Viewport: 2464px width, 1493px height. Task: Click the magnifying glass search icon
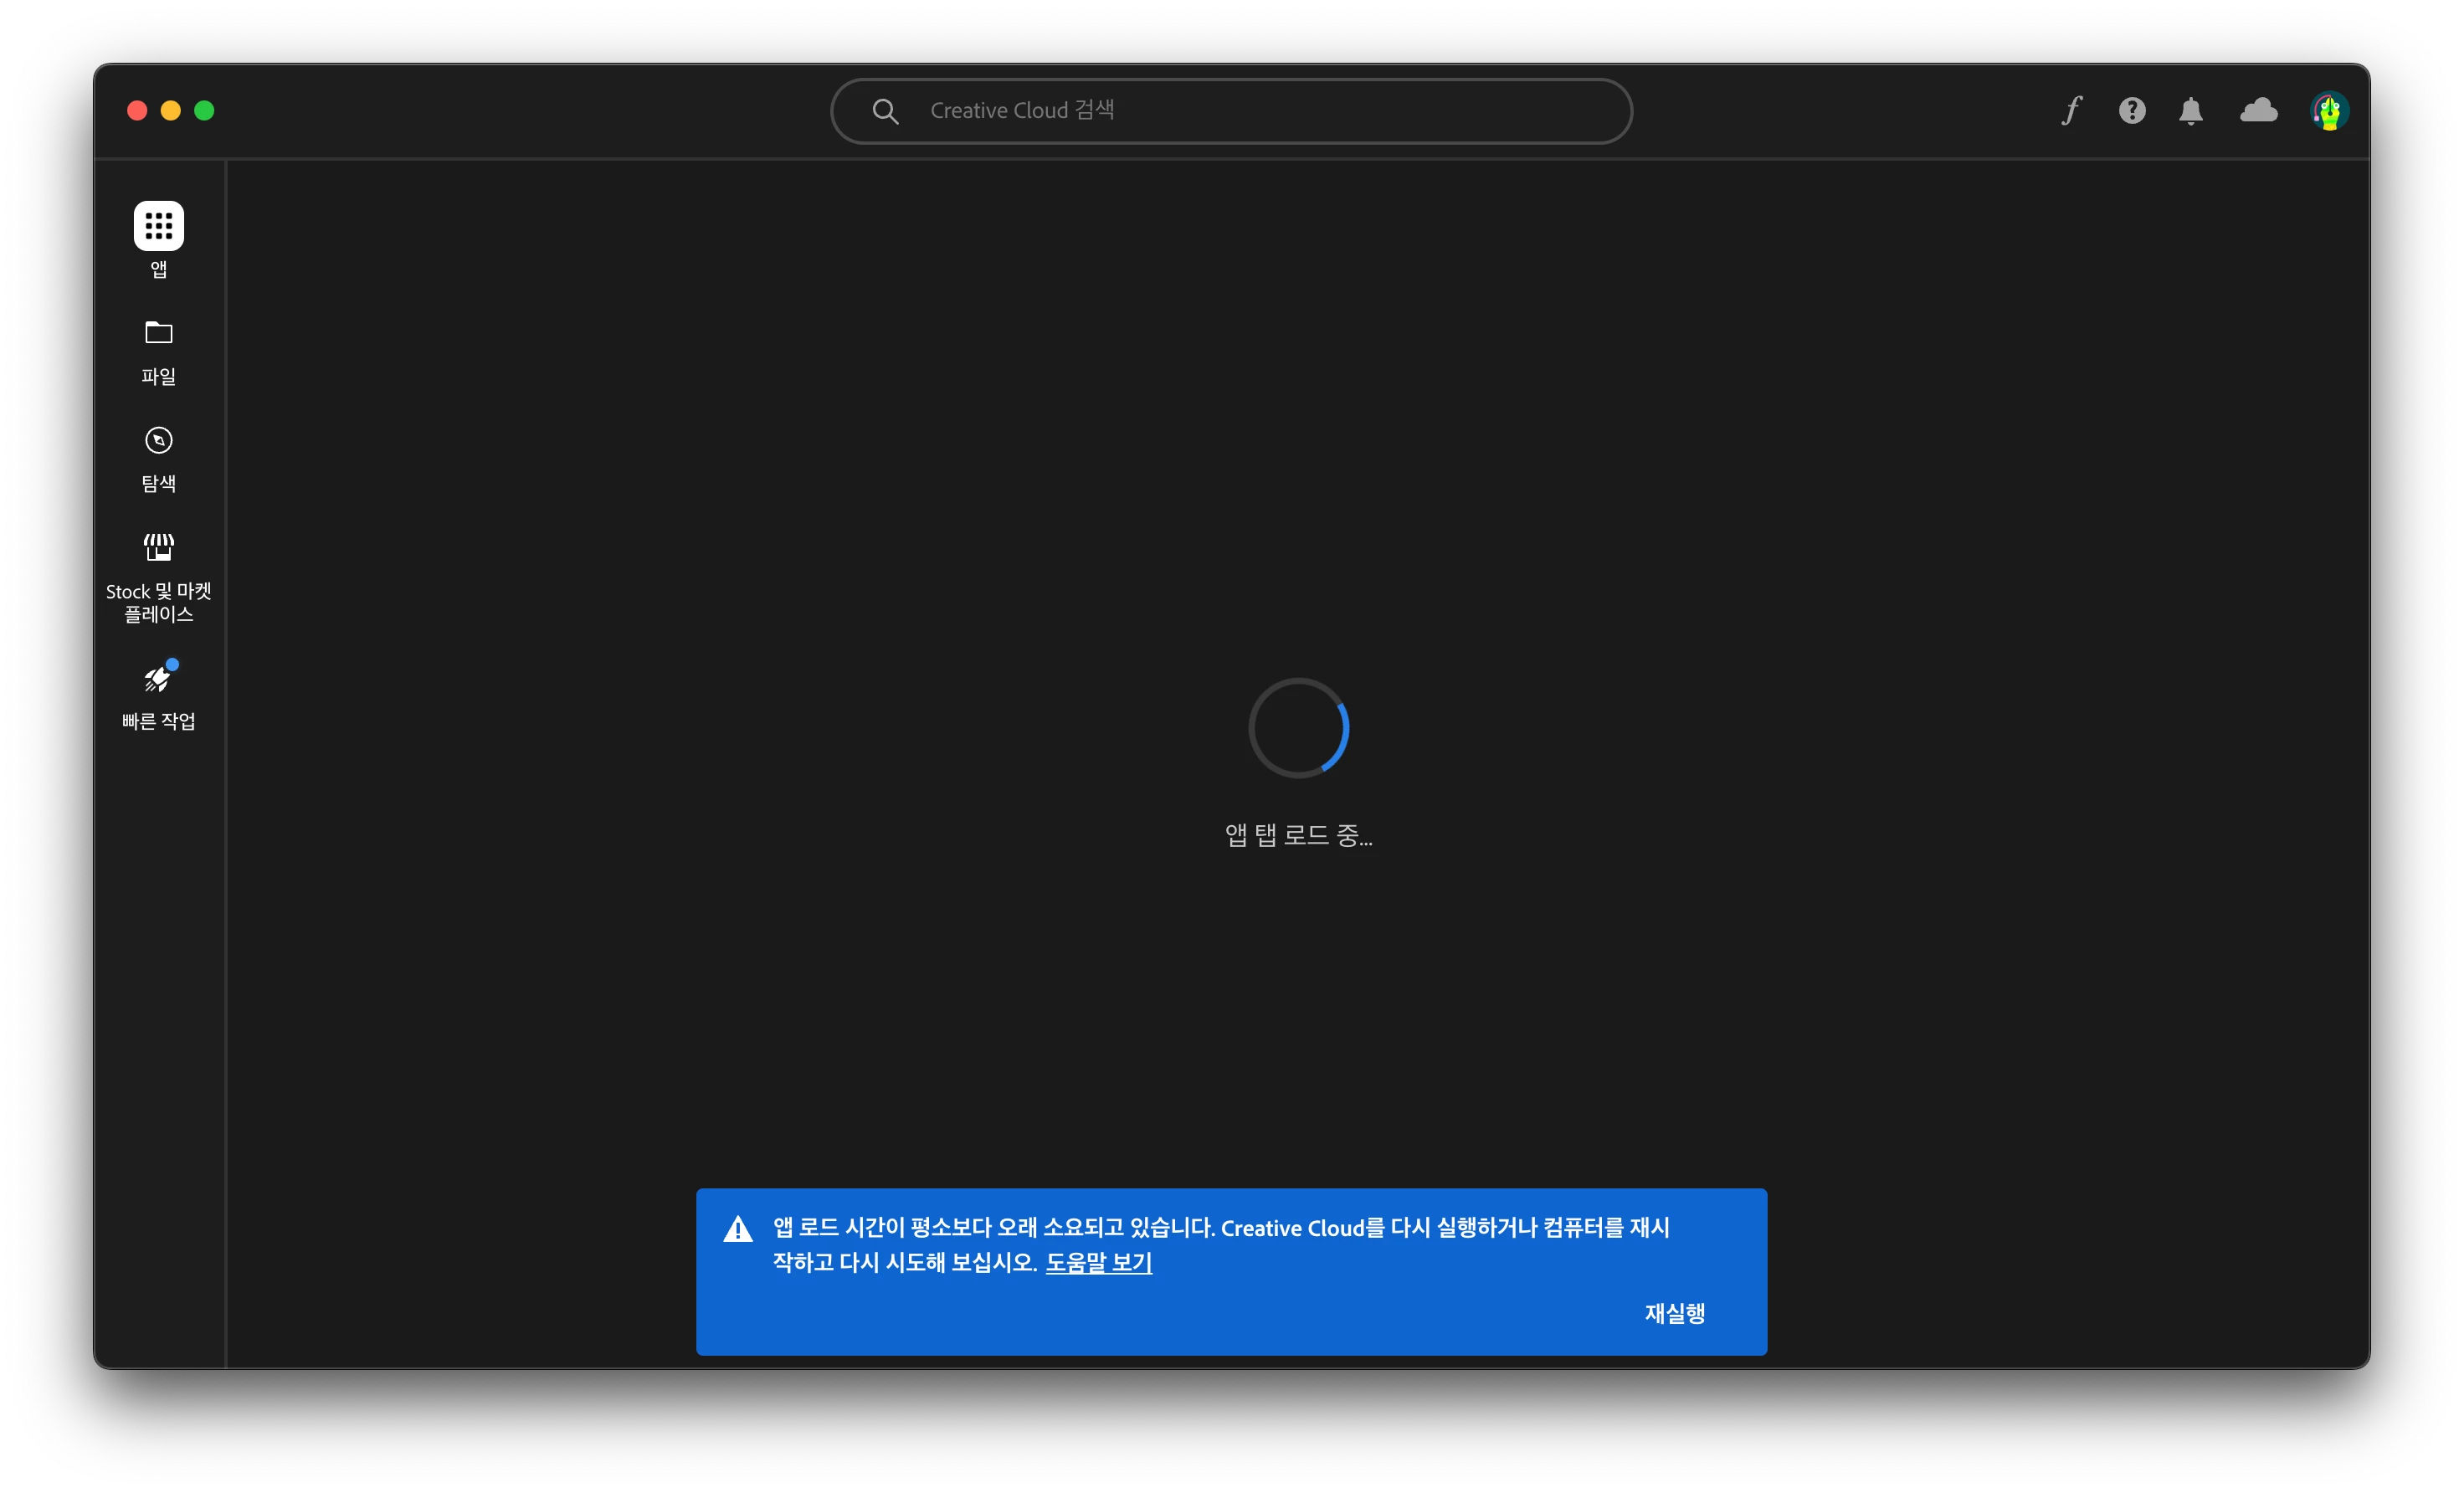(885, 110)
